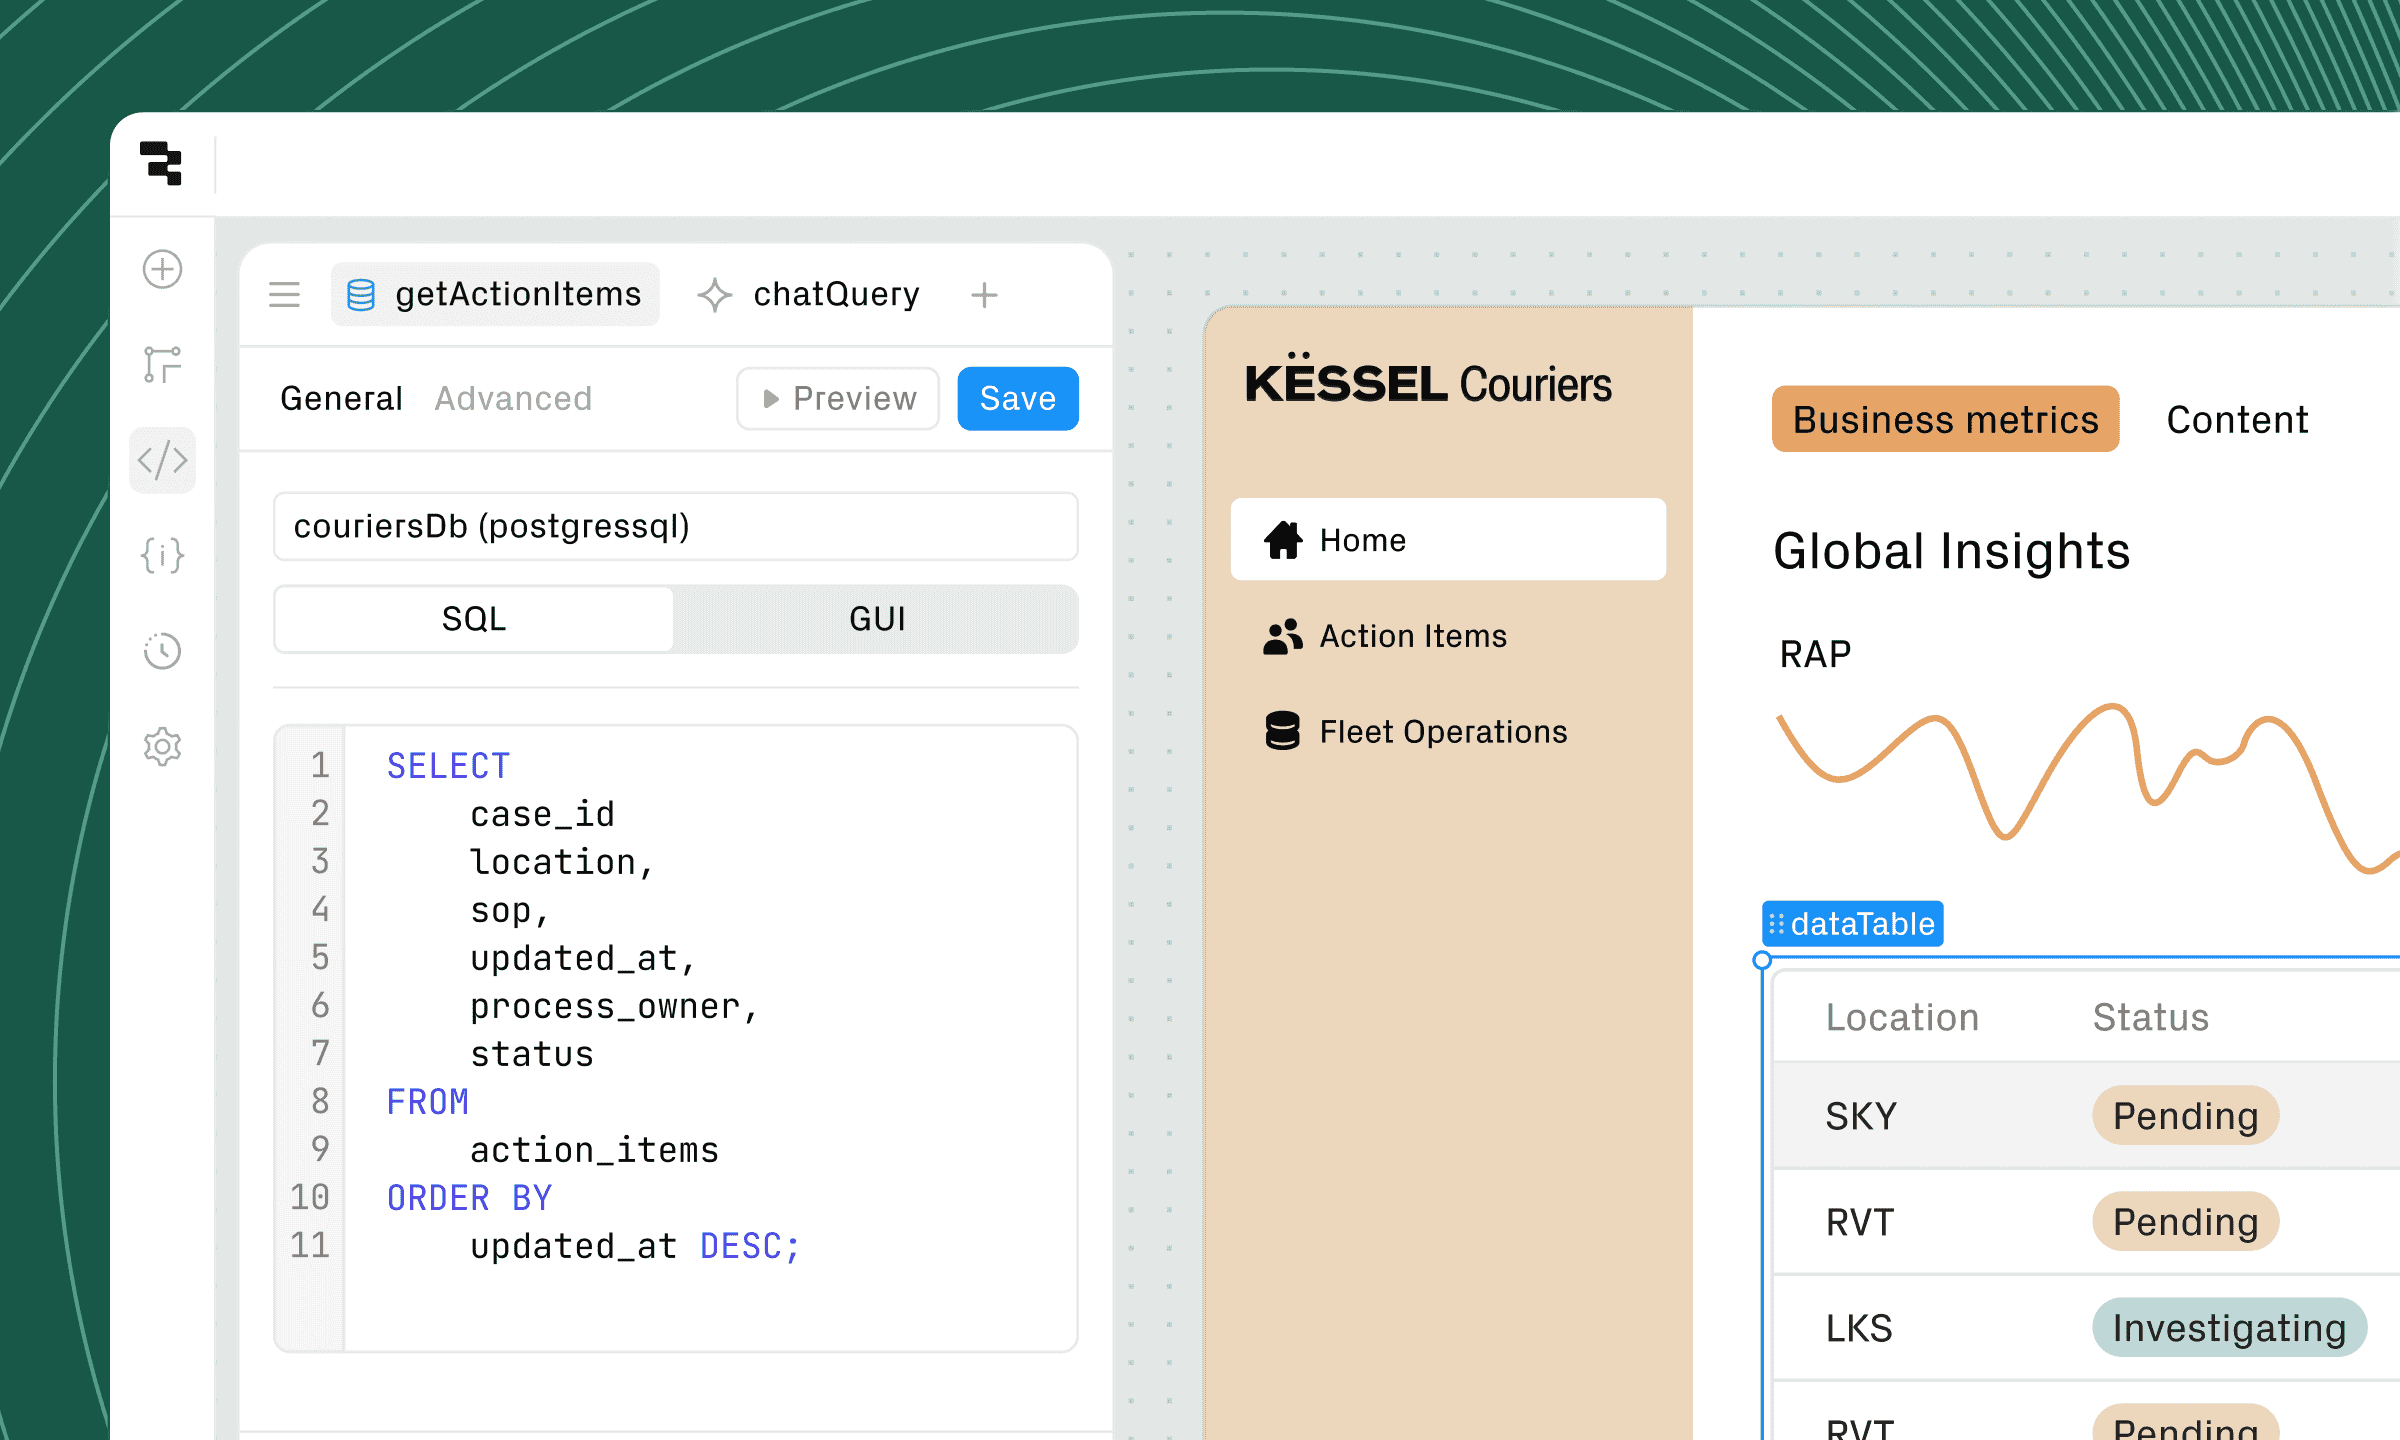Viewport: 2400px width, 1440px height.
Task: Open the variables {i} panel
Action: point(162,556)
